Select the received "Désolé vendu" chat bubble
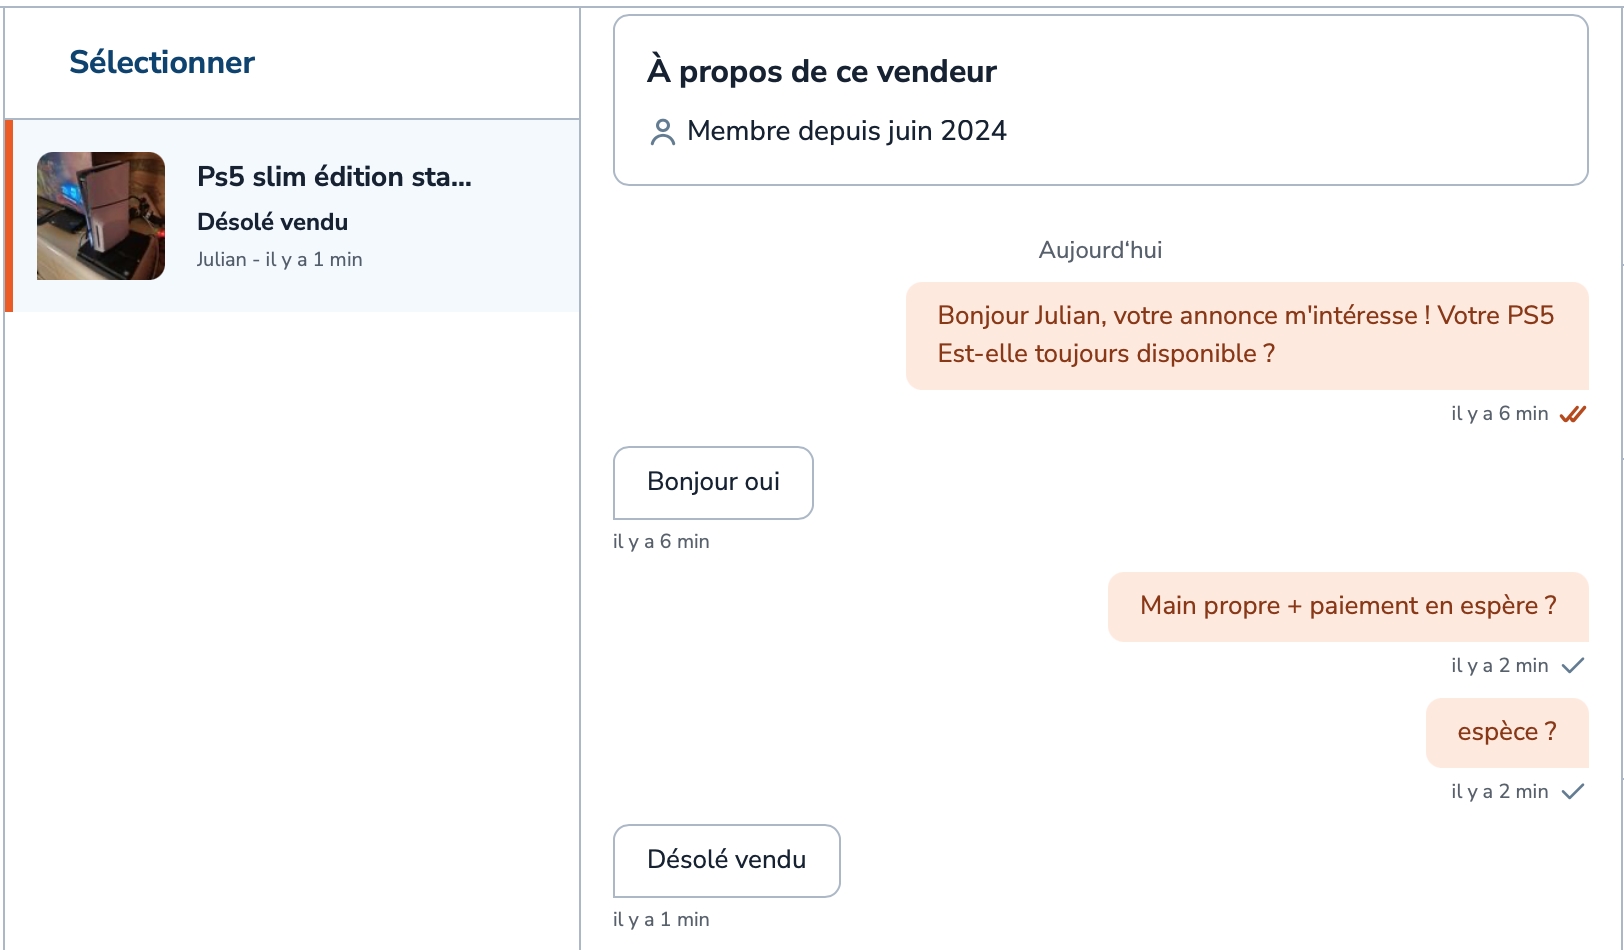 coord(726,861)
